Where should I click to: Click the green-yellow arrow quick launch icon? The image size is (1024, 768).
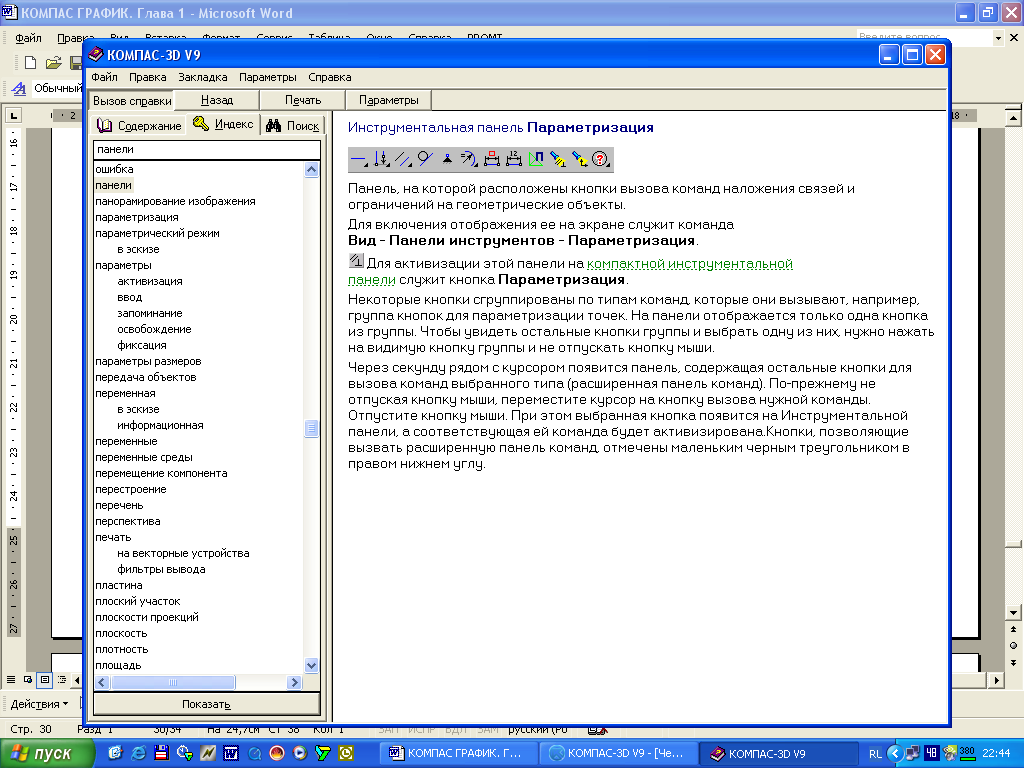323,753
